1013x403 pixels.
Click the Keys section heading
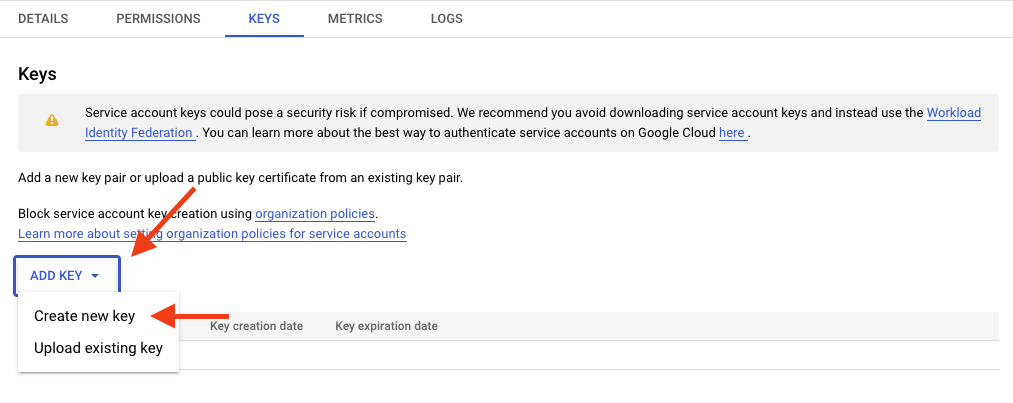tap(38, 74)
